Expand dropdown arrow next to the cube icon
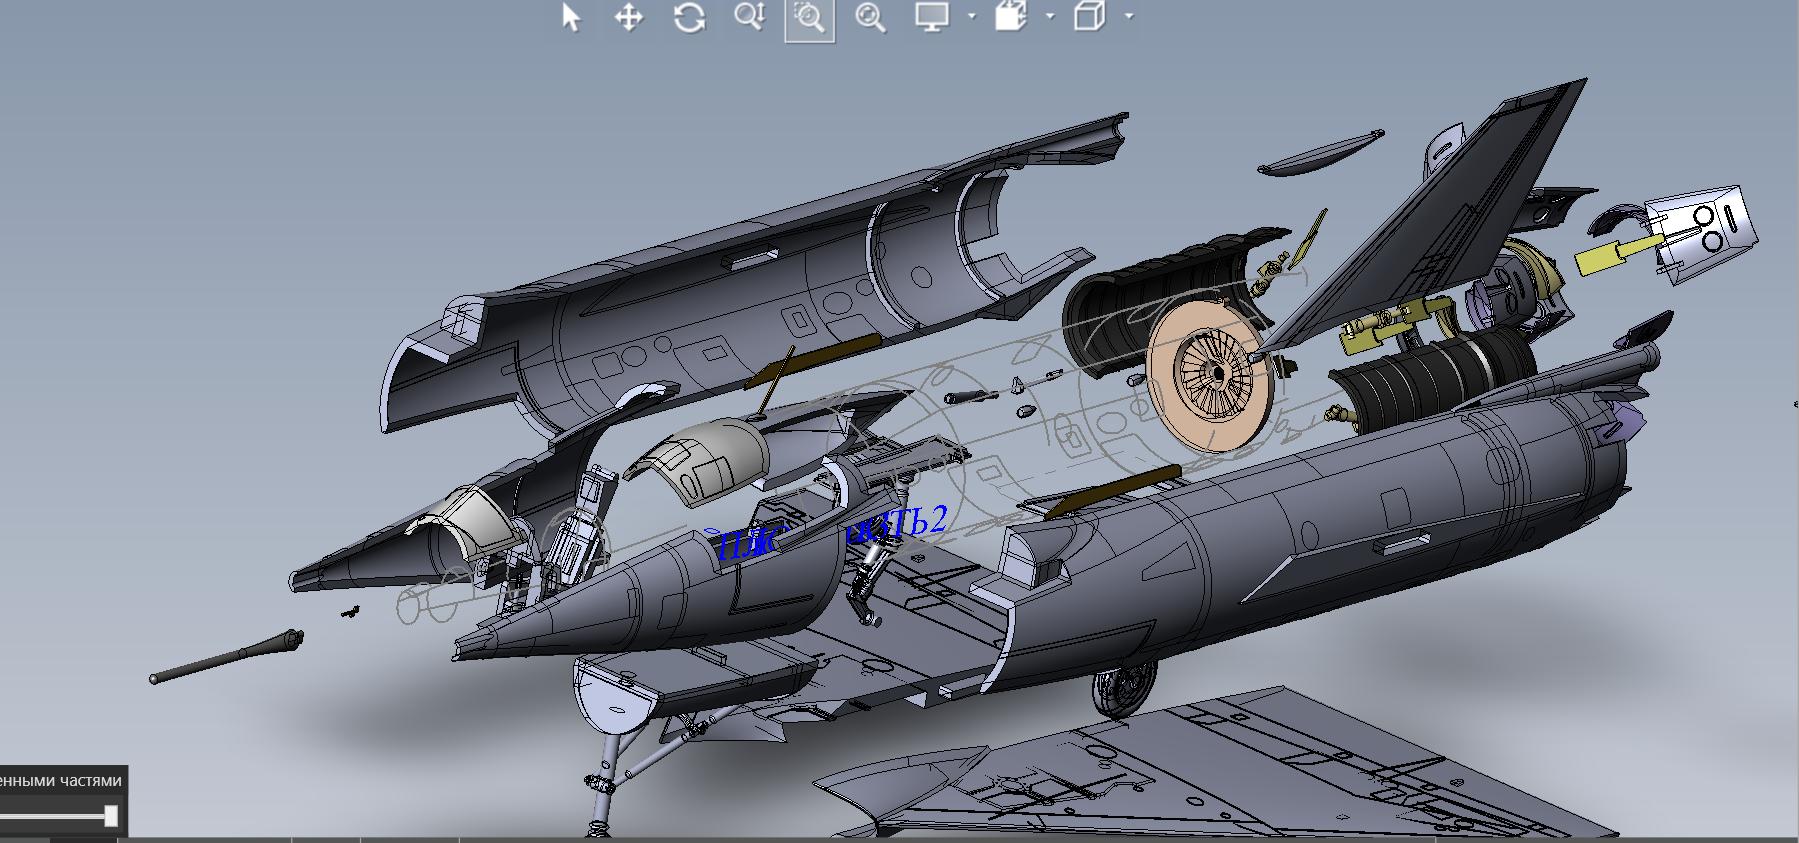1799x843 pixels. click(1129, 17)
